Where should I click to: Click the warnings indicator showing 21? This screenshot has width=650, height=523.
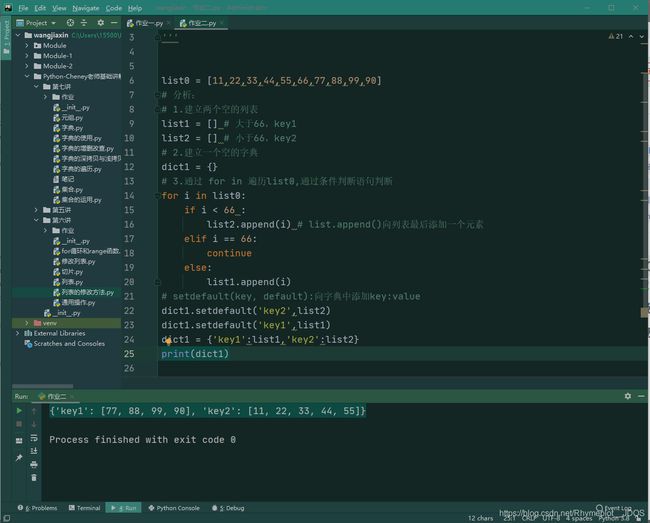point(616,36)
